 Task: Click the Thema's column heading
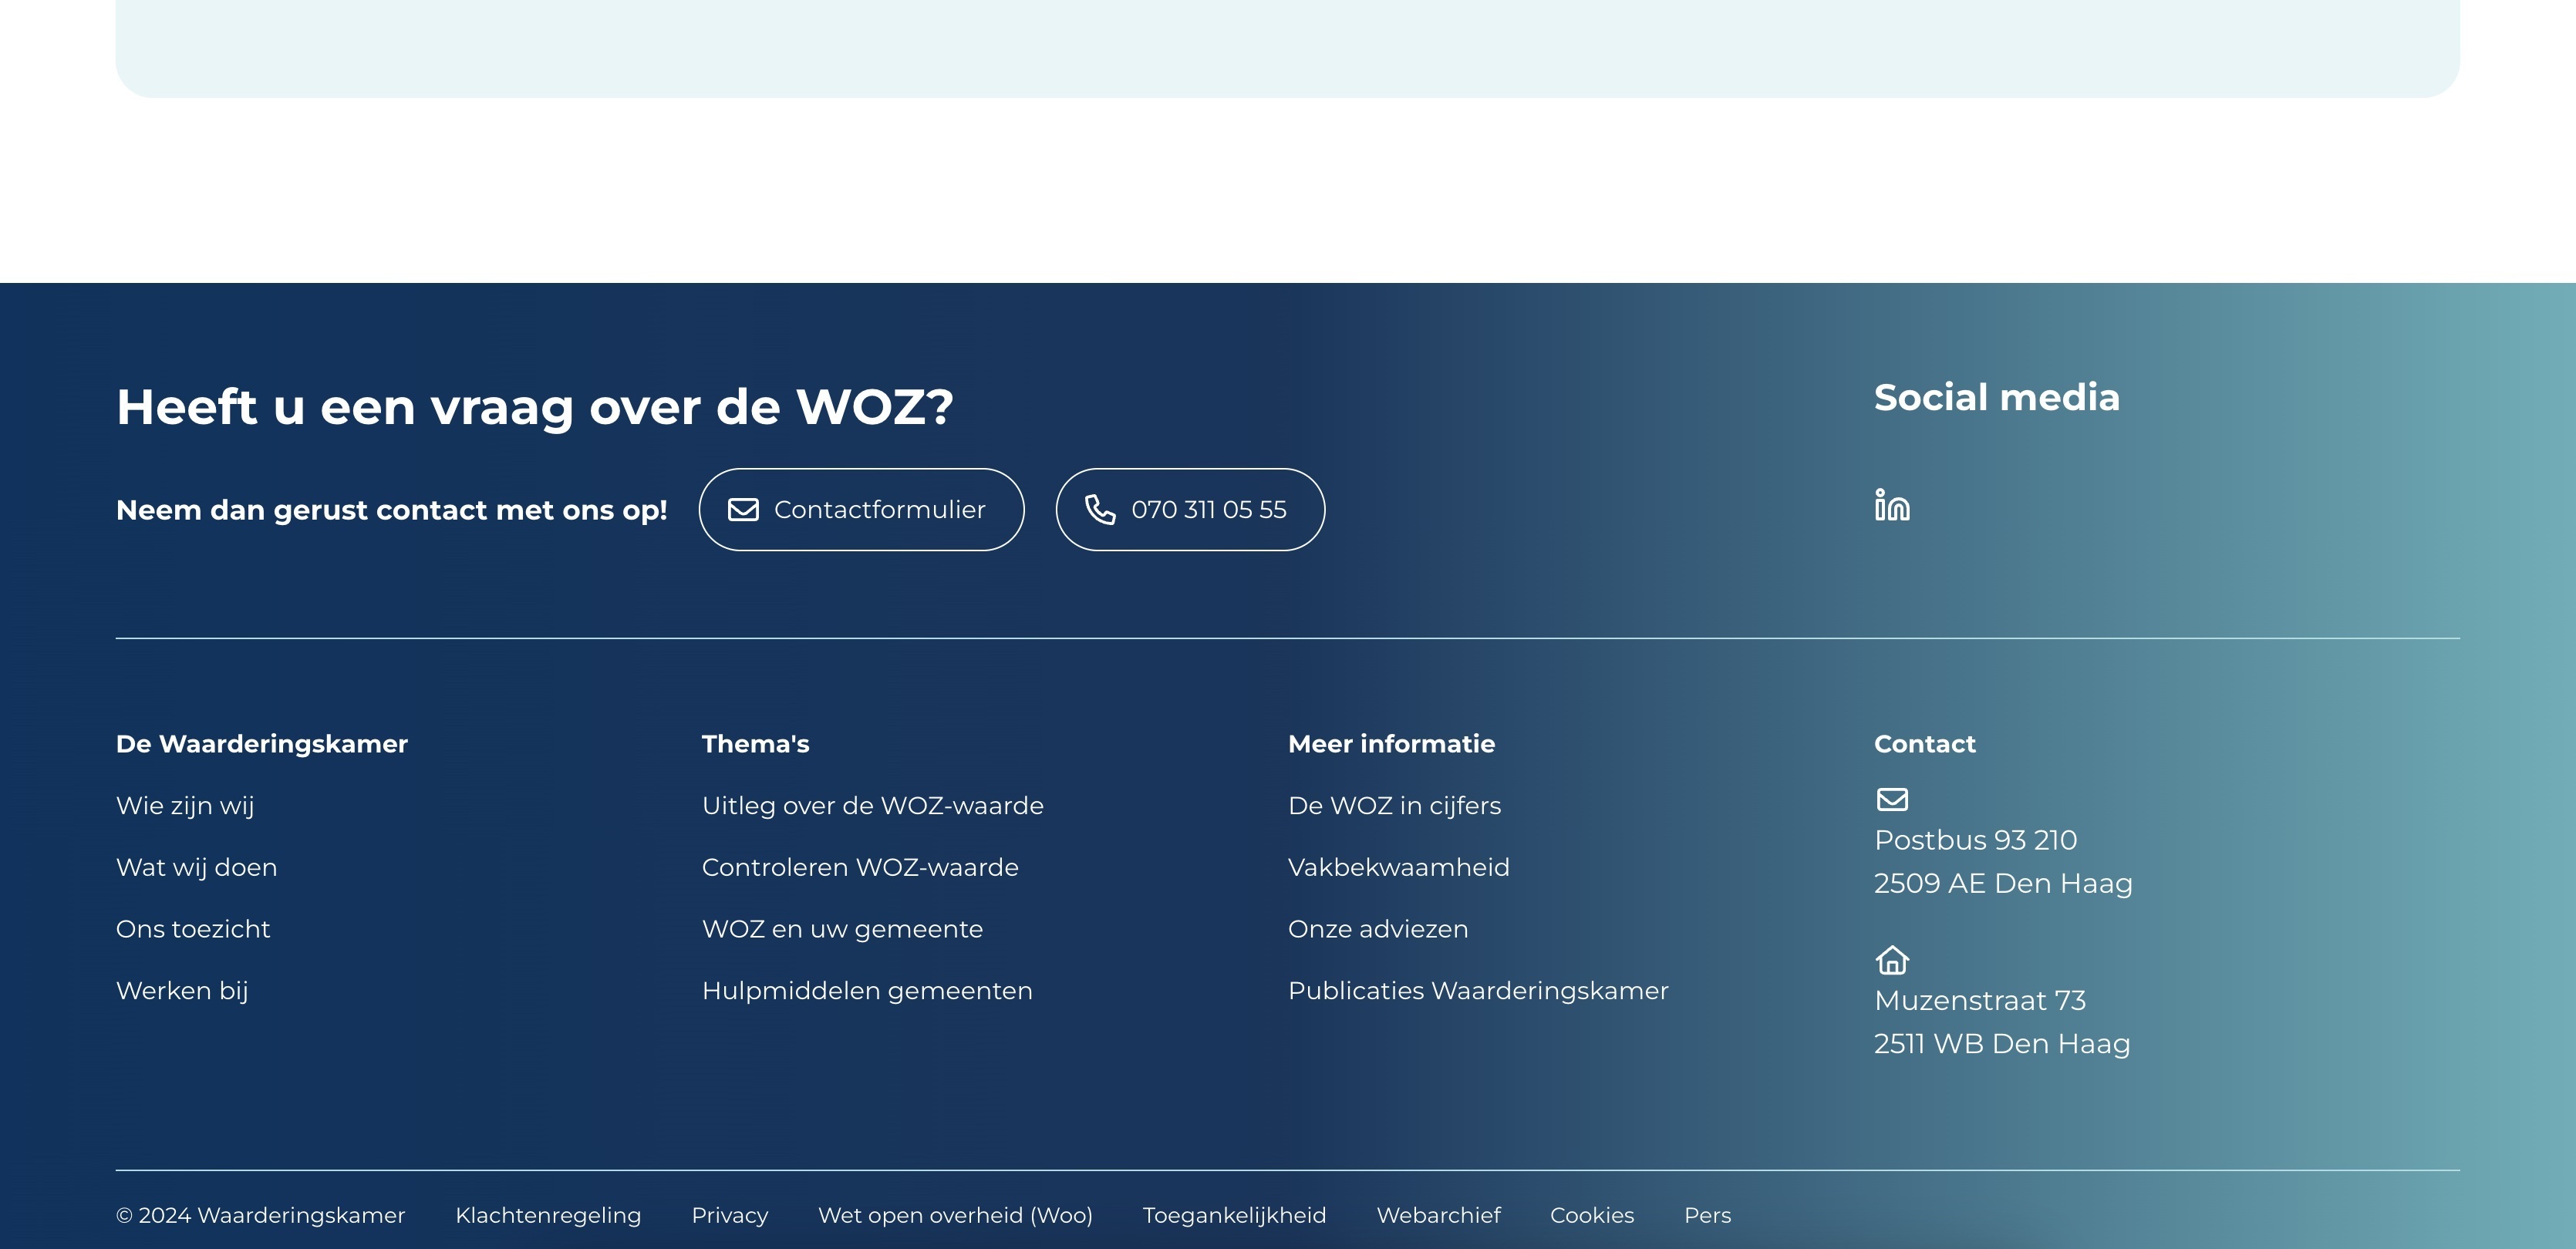(x=755, y=744)
